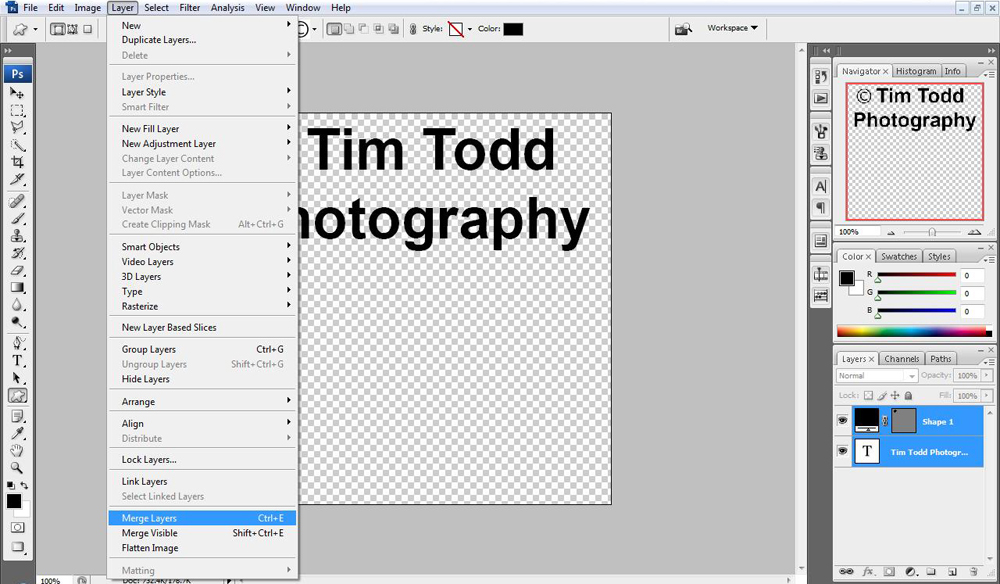Create new adjustment layer icon in Layers panel
This screenshot has width=1000, height=584.
click(910, 571)
